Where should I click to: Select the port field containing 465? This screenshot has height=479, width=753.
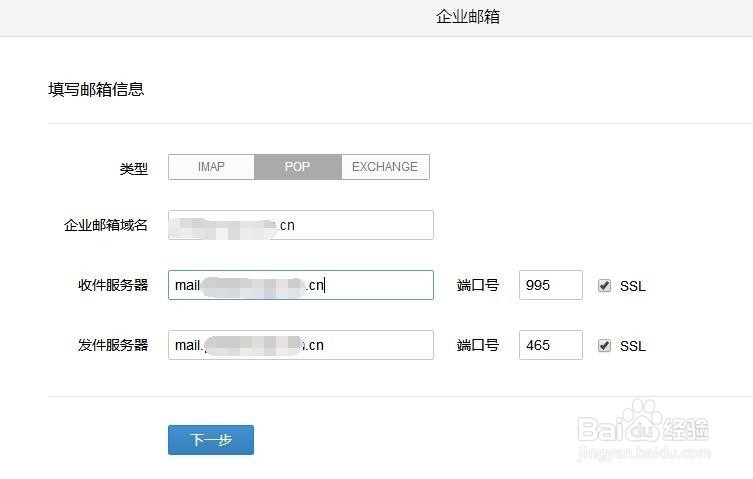point(550,345)
